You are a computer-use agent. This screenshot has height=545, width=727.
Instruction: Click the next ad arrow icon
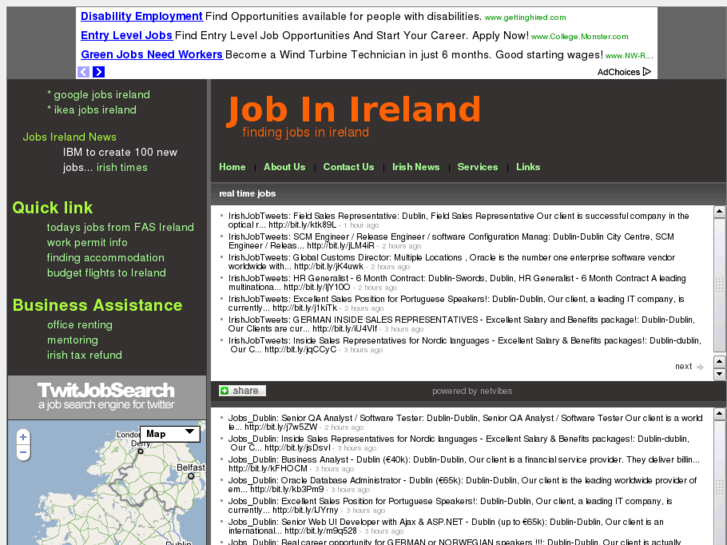(x=99, y=71)
